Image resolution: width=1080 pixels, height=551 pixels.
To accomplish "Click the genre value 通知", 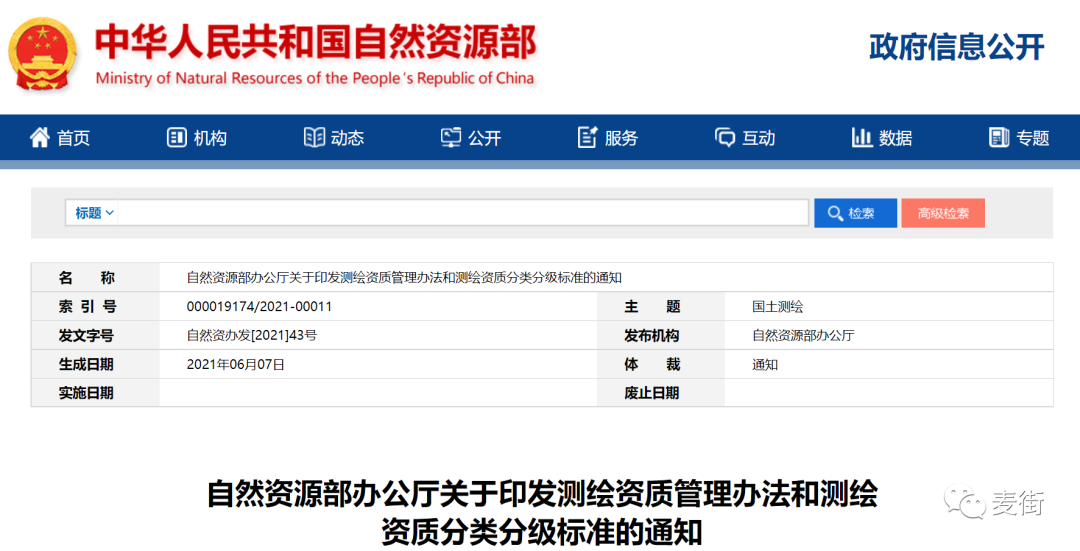I will (765, 364).
